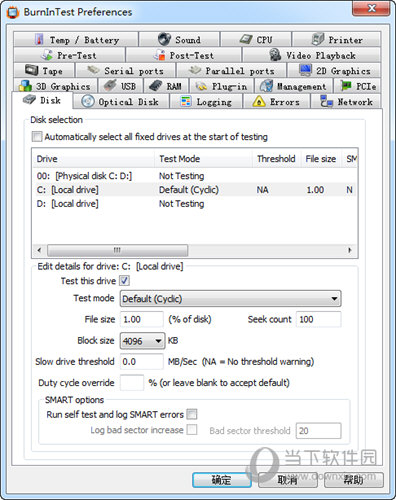Enable automatically select all fixed drives checkbox
This screenshot has width=396, height=500.
click(x=37, y=136)
